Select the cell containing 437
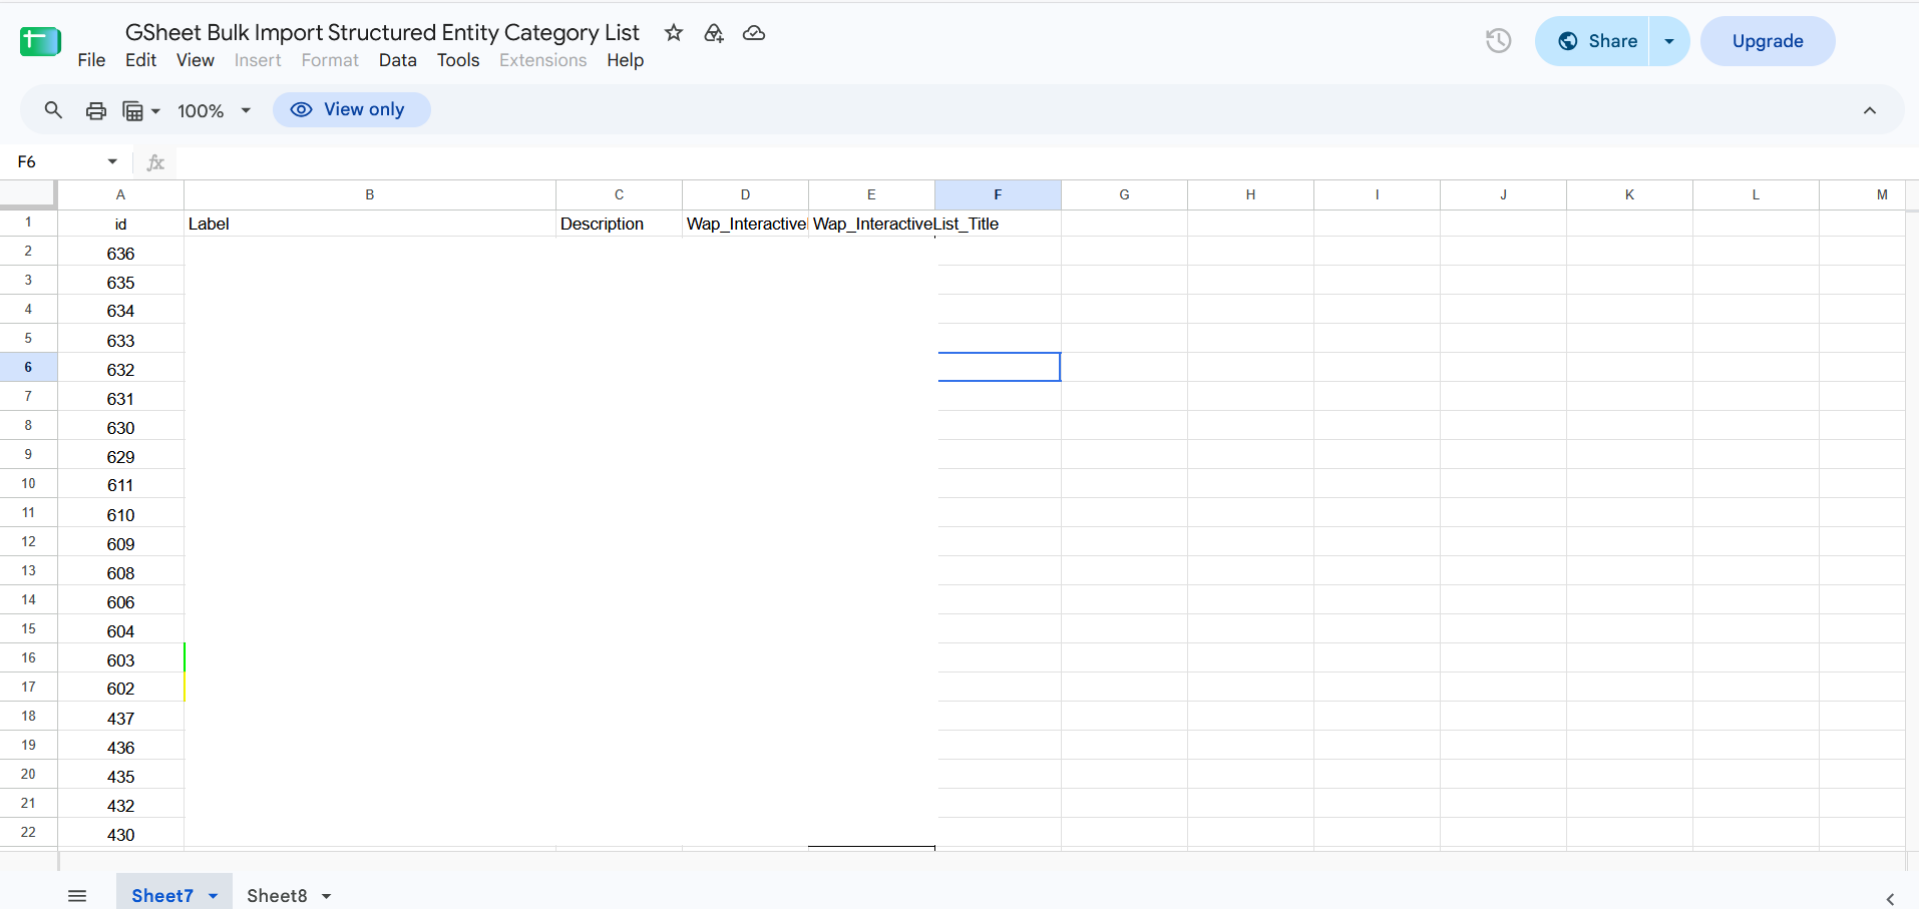 (120, 718)
